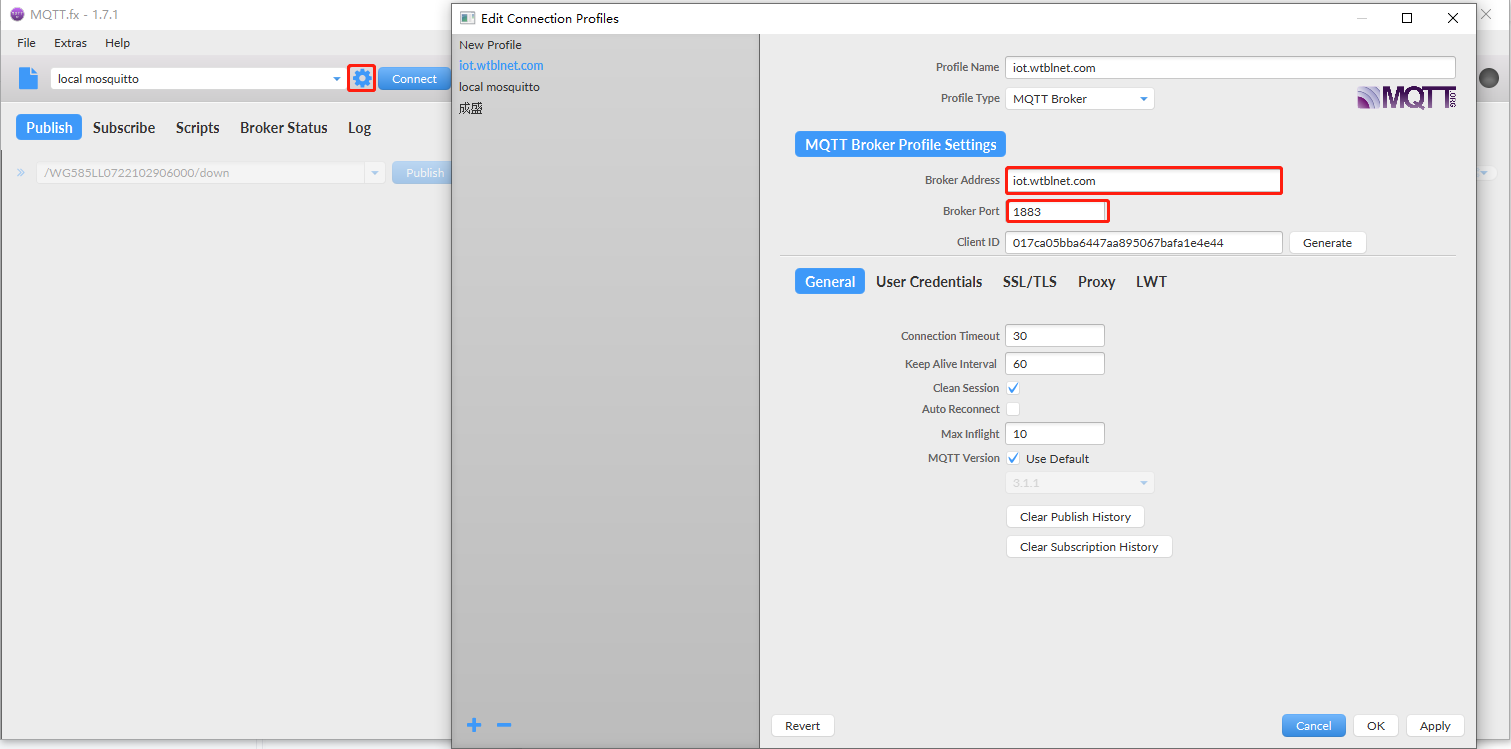Click the Broker Address input field
The height and width of the screenshot is (749, 1511).
pyautogui.click(x=1143, y=181)
